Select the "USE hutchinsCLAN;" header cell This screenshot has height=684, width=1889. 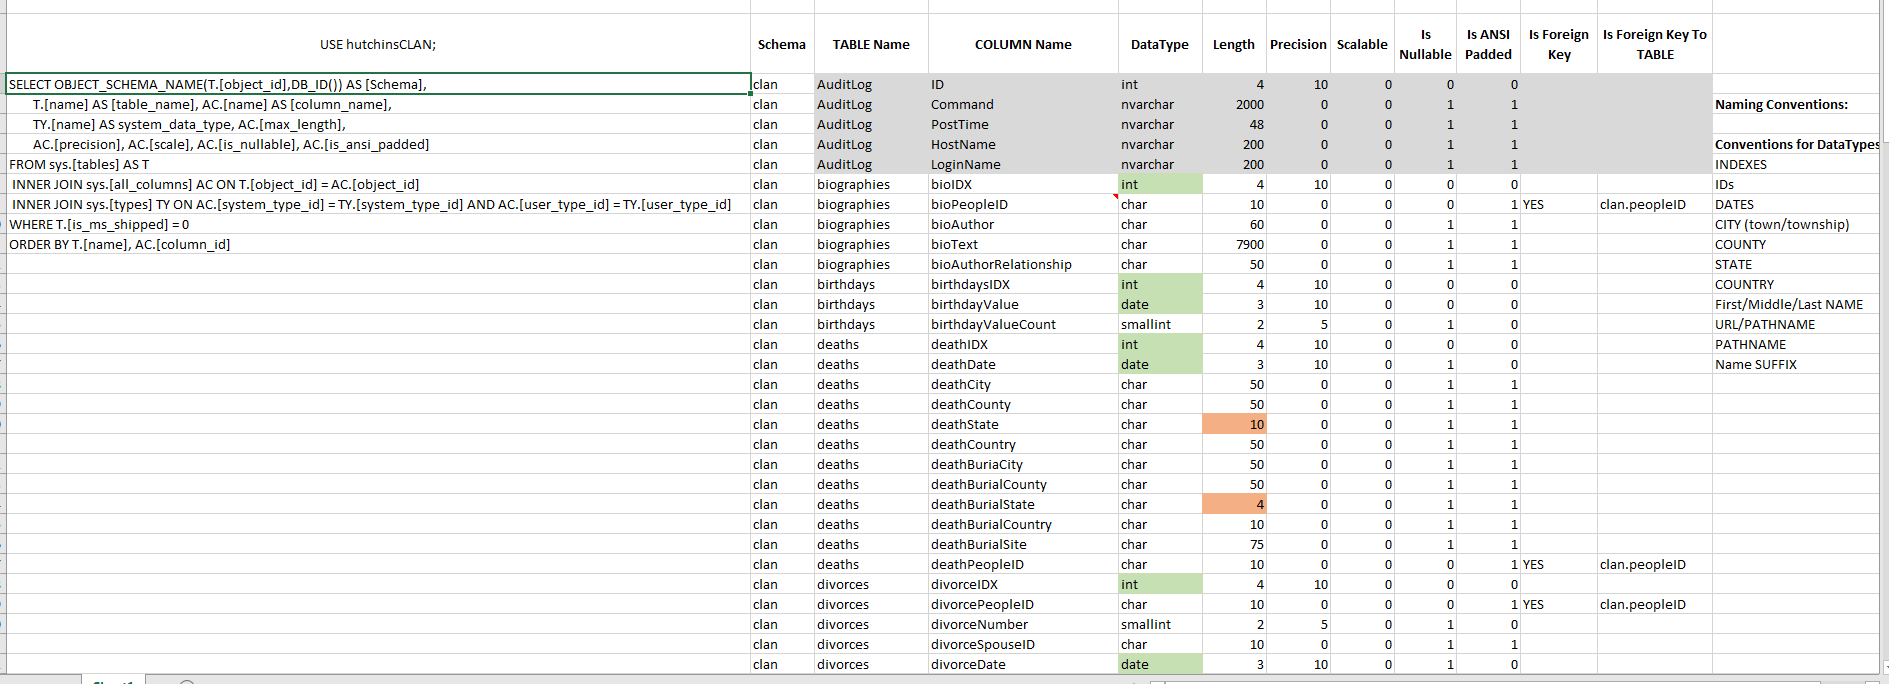(378, 45)
